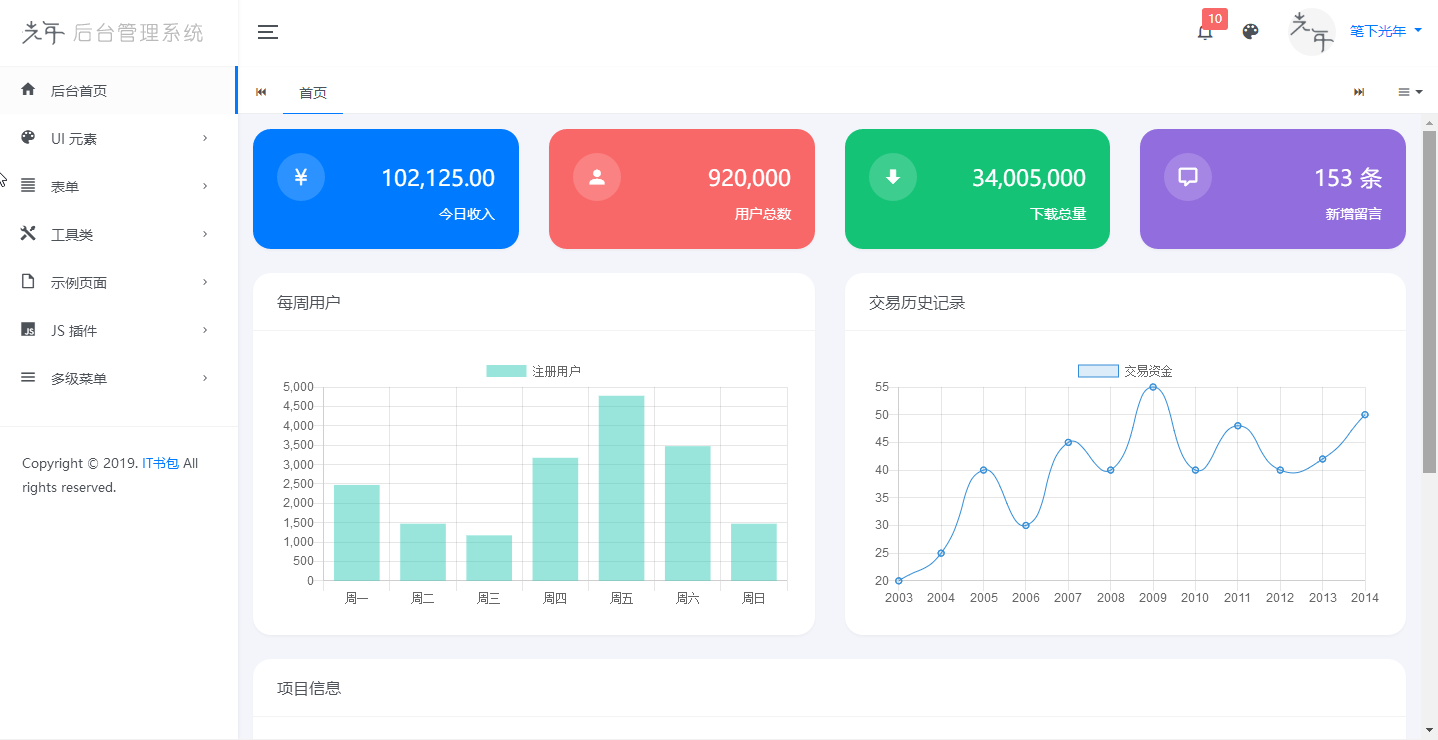Click the user icon on 用户总数 card
This screenshot has height=740, width=1438.
click(597, 177)
